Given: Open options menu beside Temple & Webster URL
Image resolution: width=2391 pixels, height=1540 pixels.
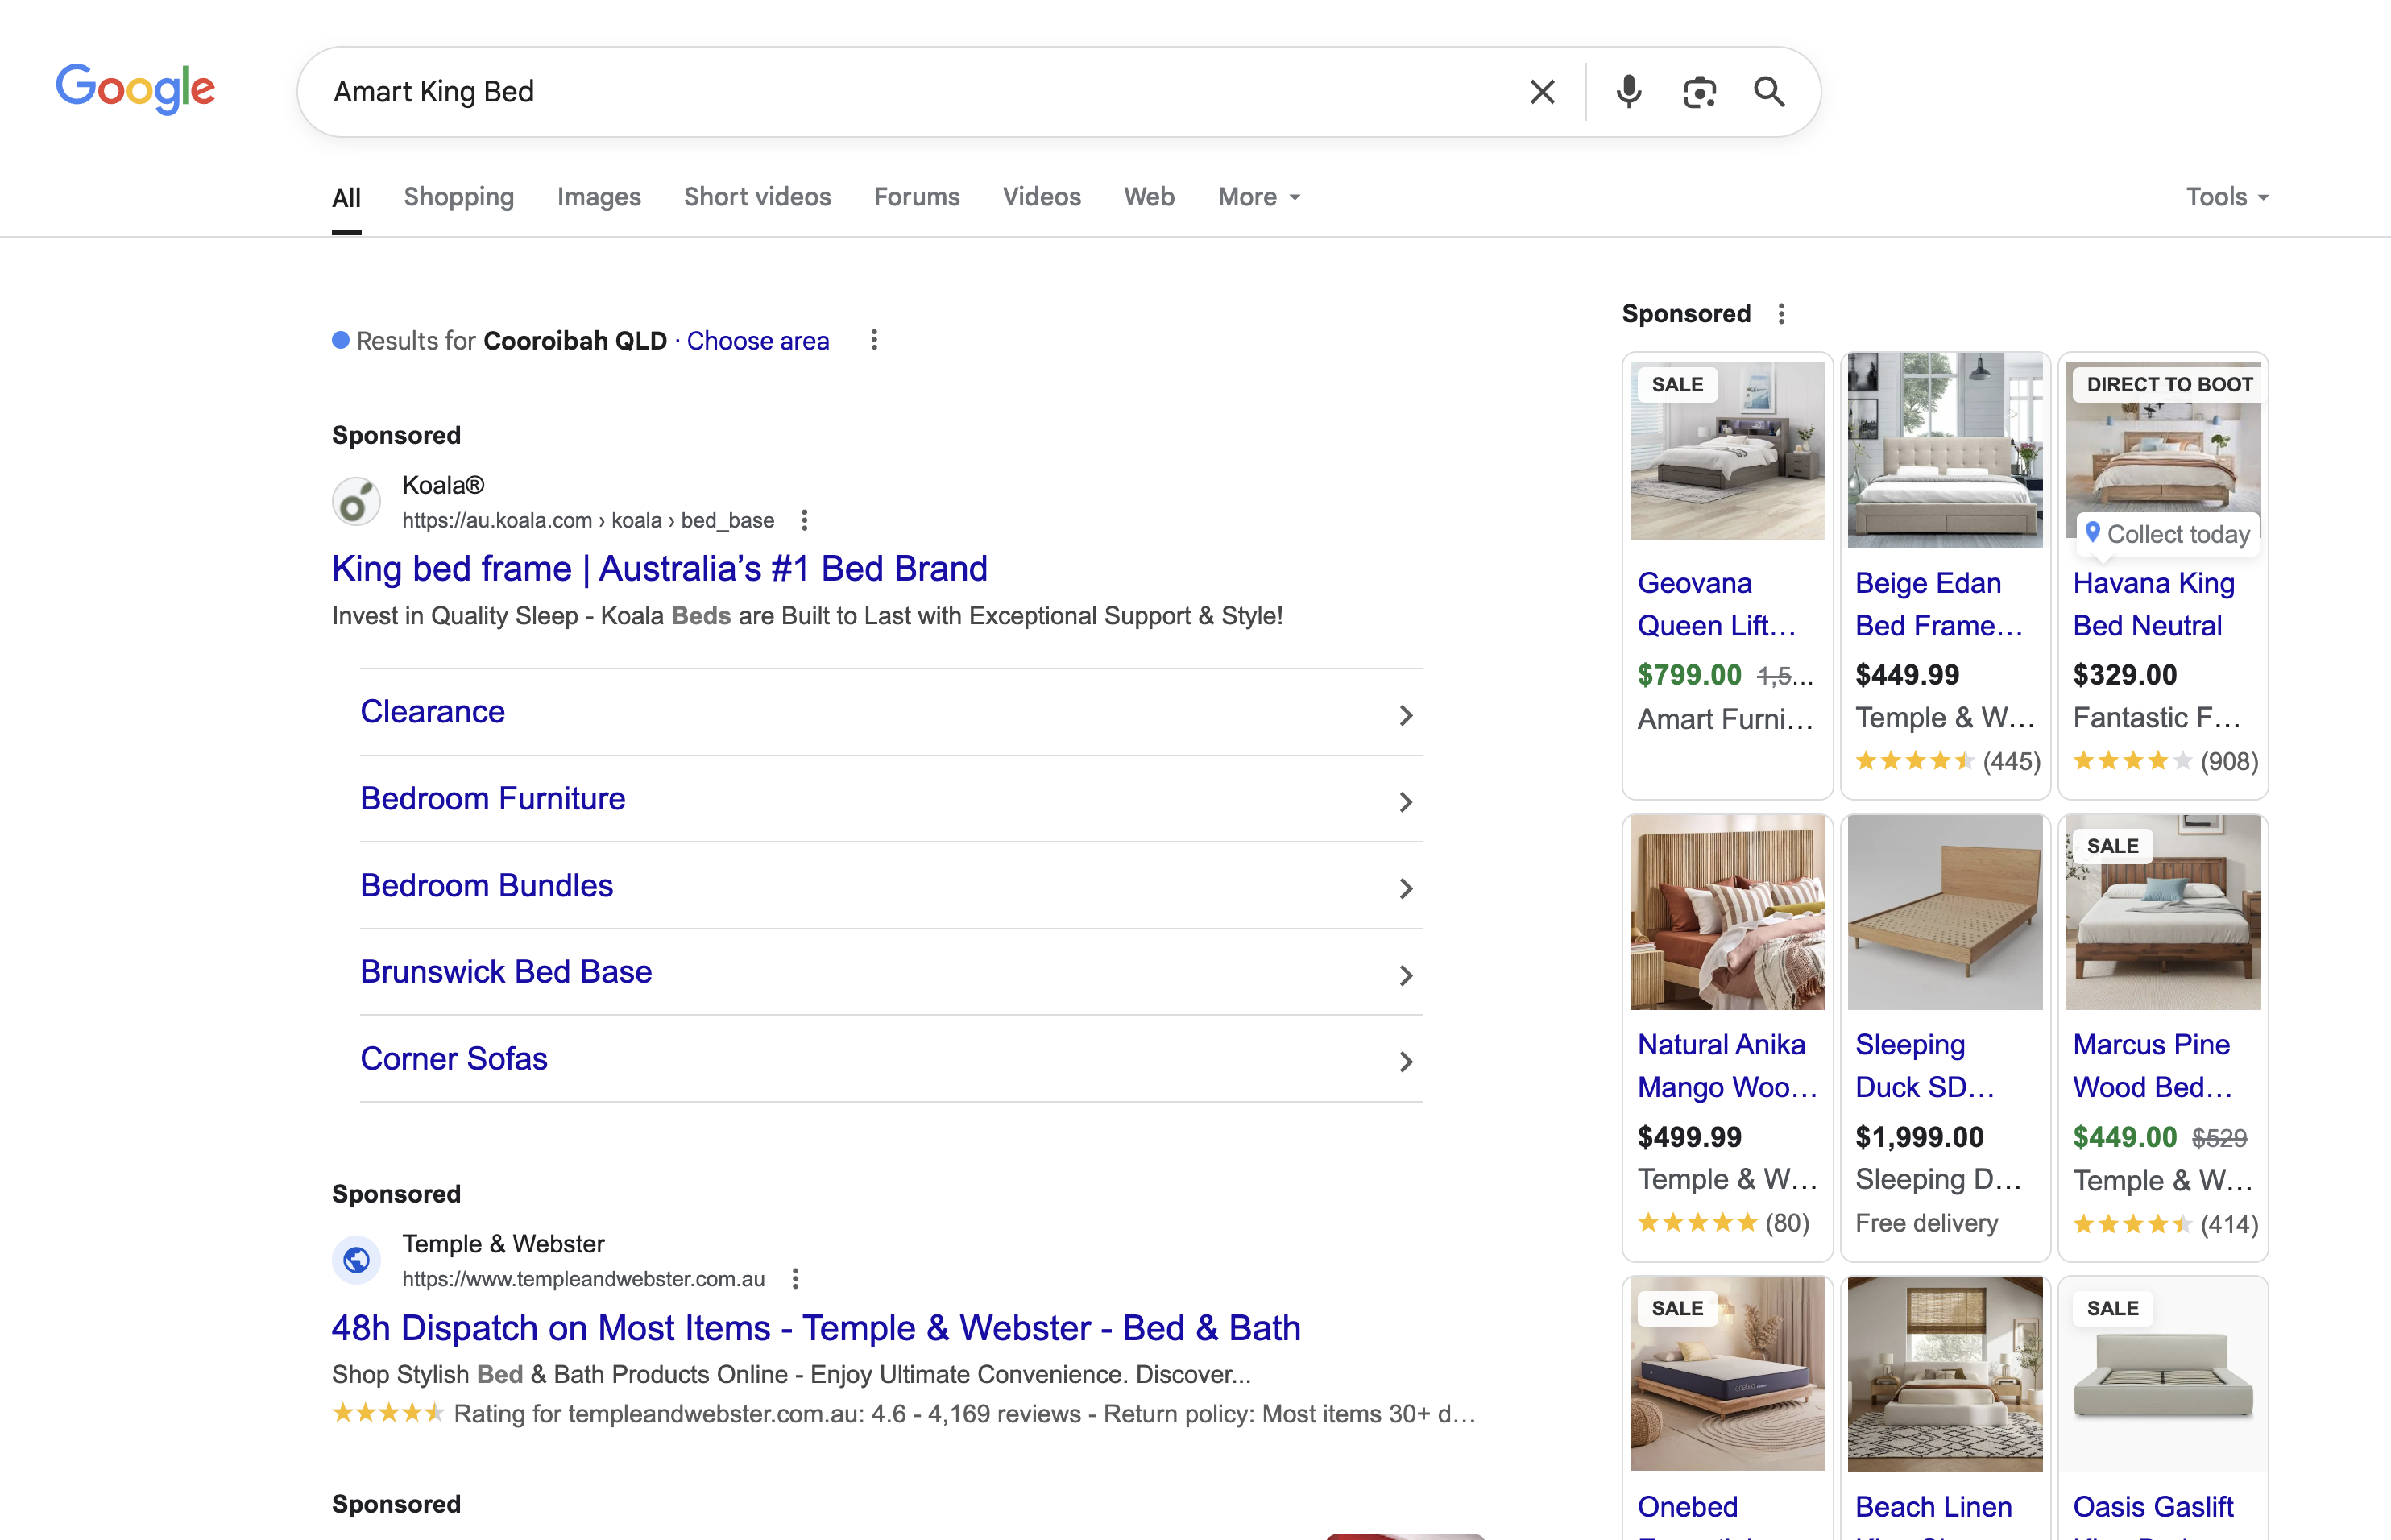Looking at the screenshot, I should [x=795, y=1279].
